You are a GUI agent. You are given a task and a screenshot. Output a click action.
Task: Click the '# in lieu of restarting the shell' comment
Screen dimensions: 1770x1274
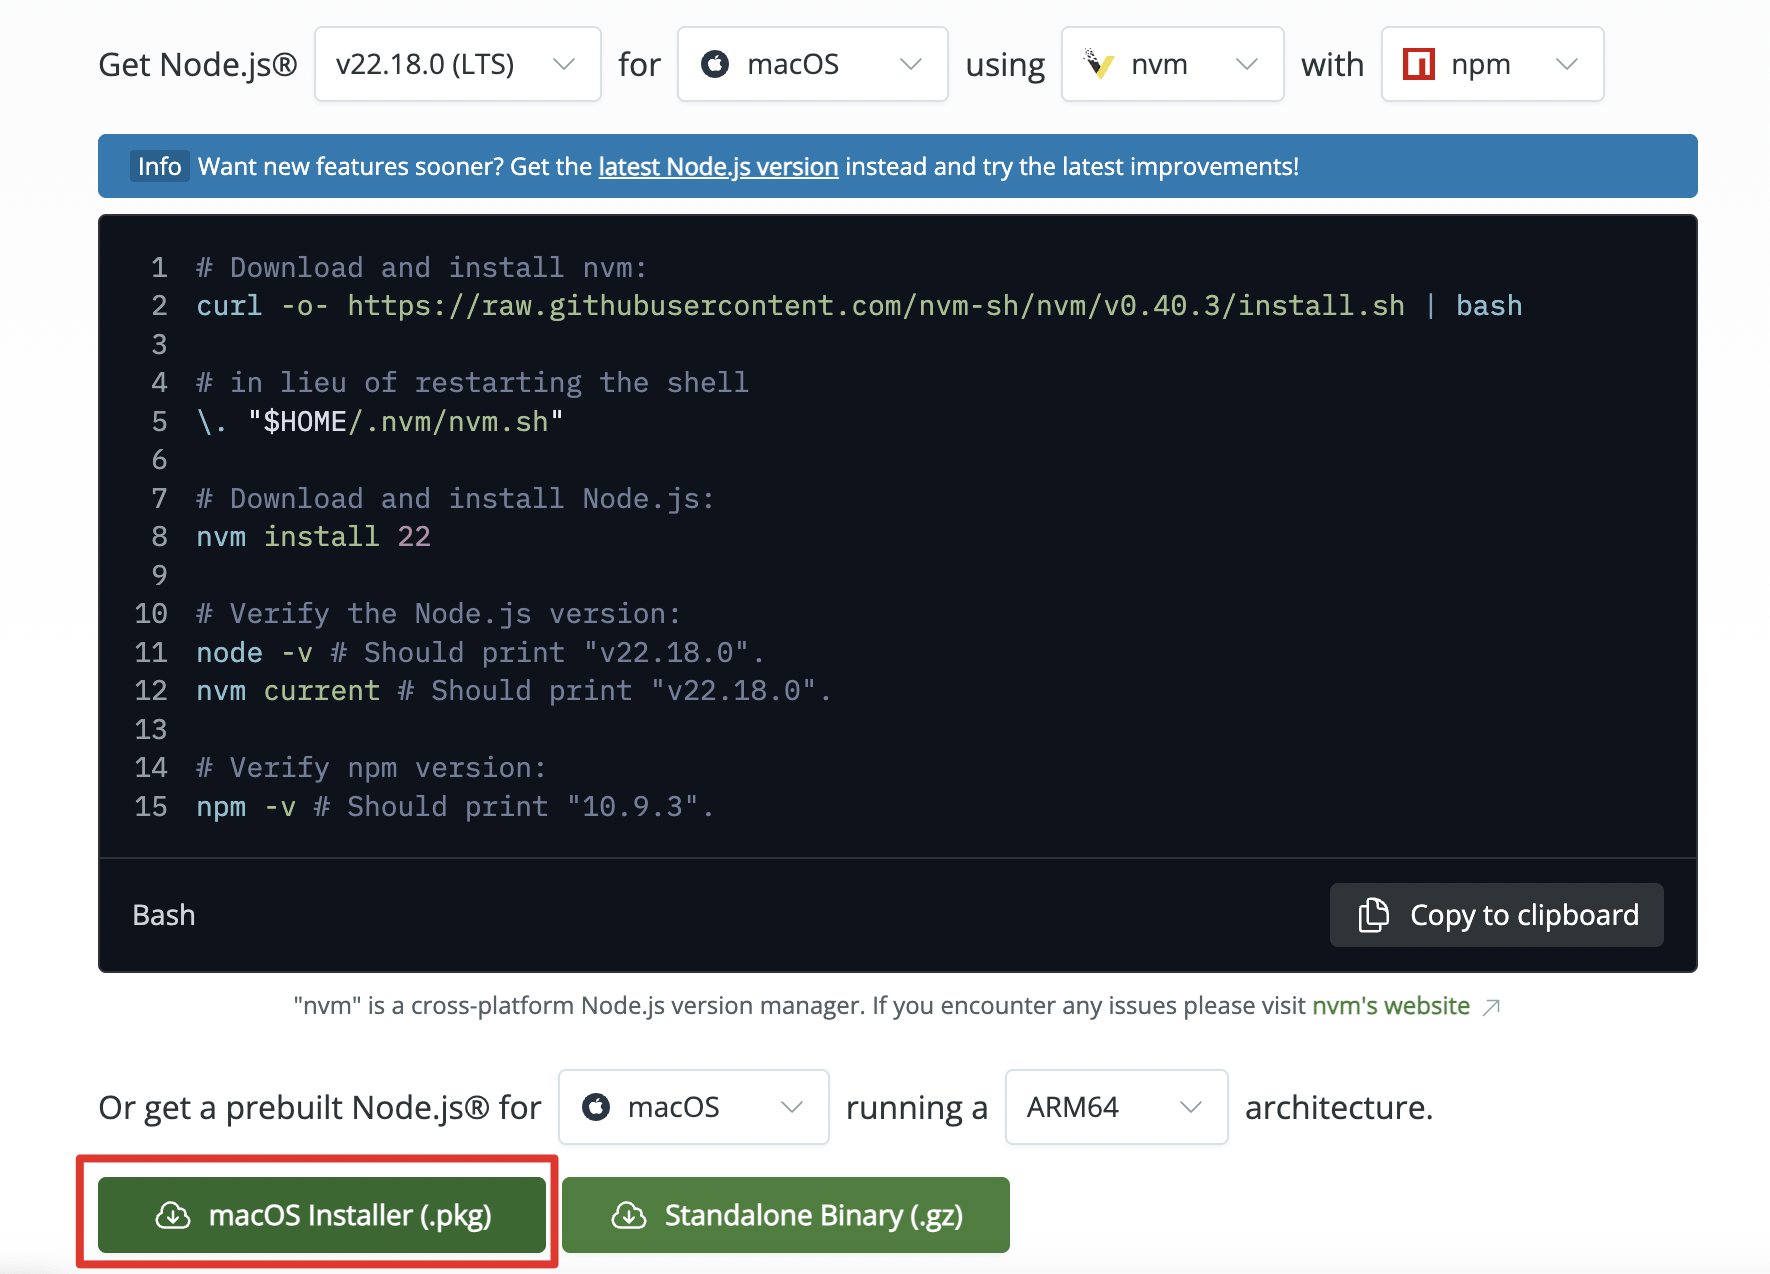pyautogui.click(x=472, y=382)
